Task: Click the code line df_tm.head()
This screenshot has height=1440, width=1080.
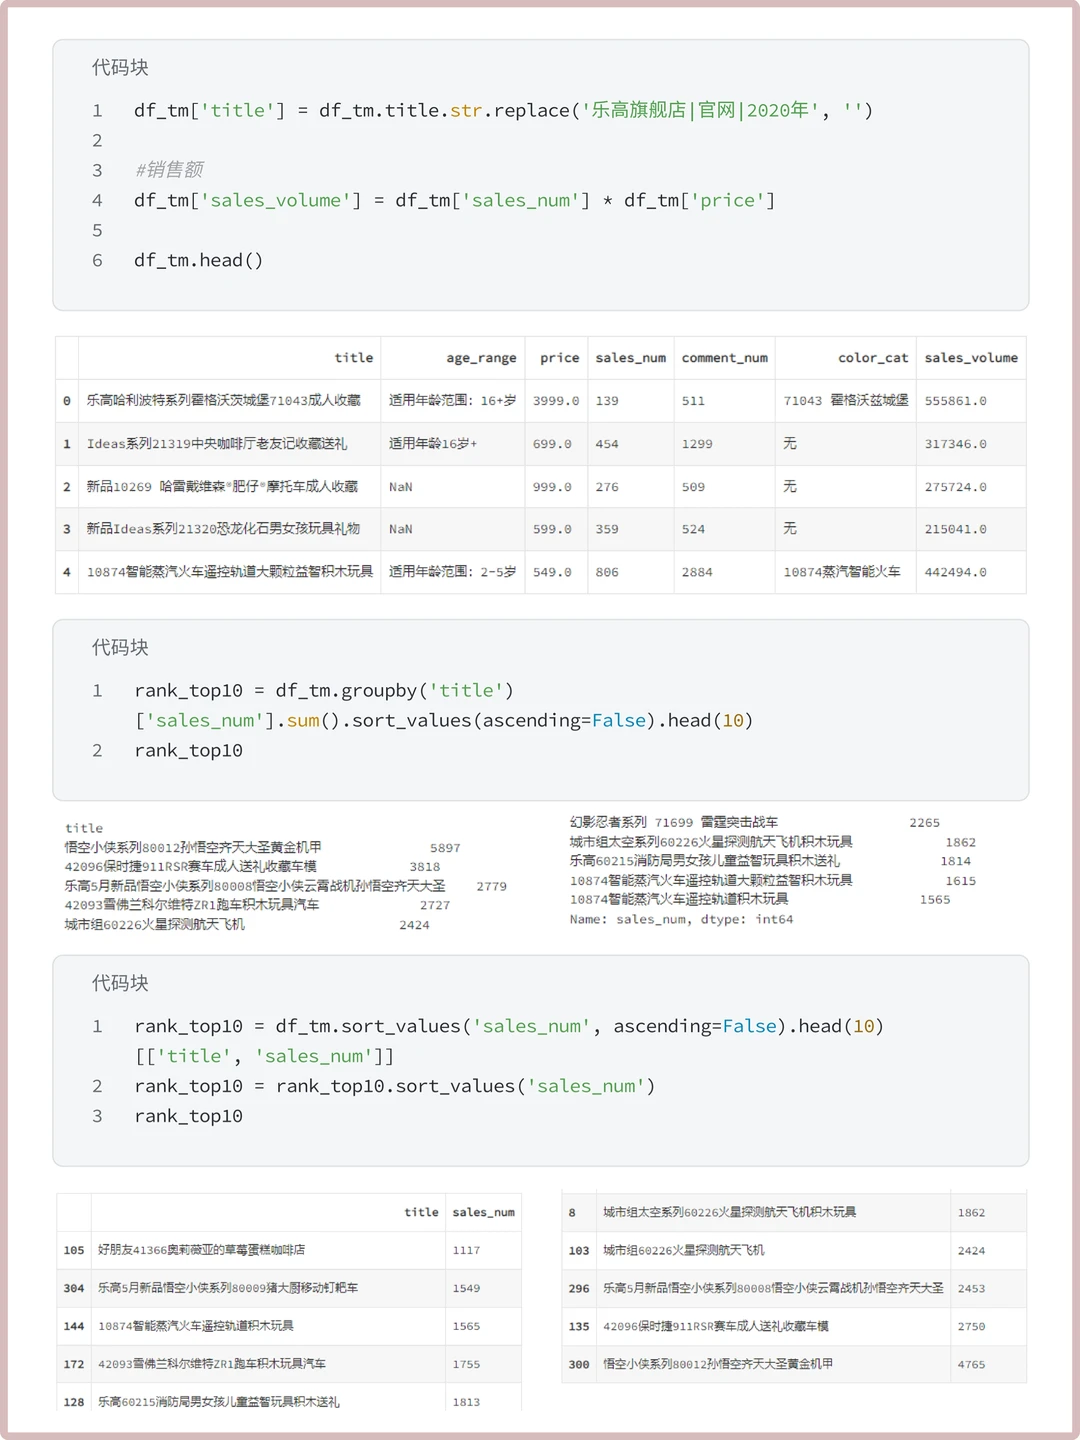Action: (x=198, y=260)
